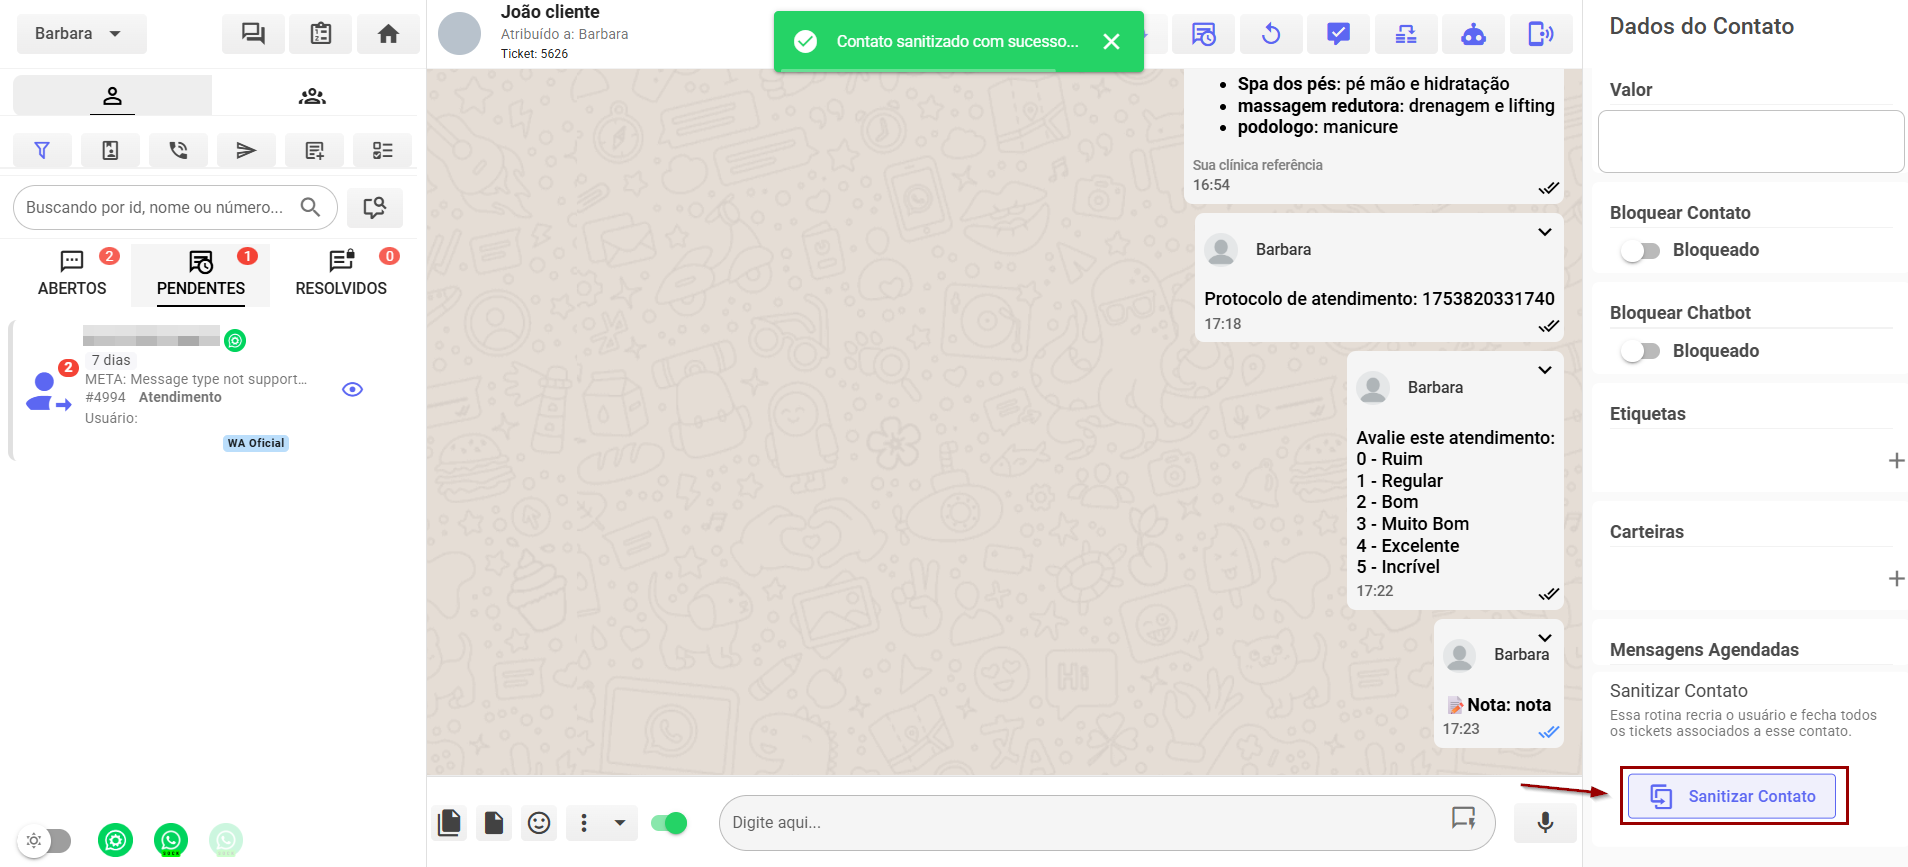Click the microphone record button
The height and width of the screenshot is (867, 1908).
(1544, 822)
